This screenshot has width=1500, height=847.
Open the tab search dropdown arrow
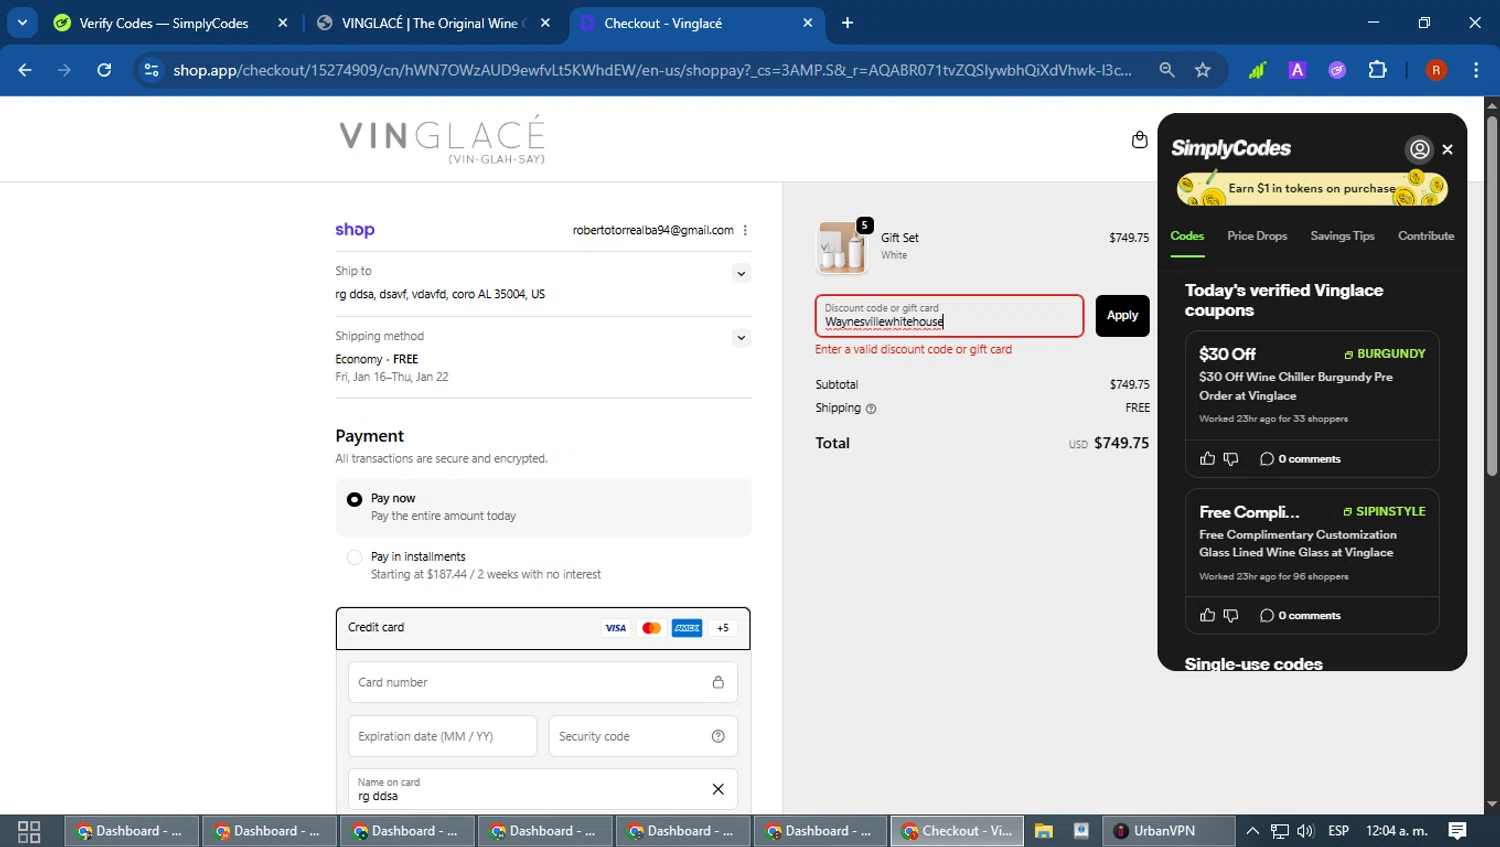(x=22, y=22)
